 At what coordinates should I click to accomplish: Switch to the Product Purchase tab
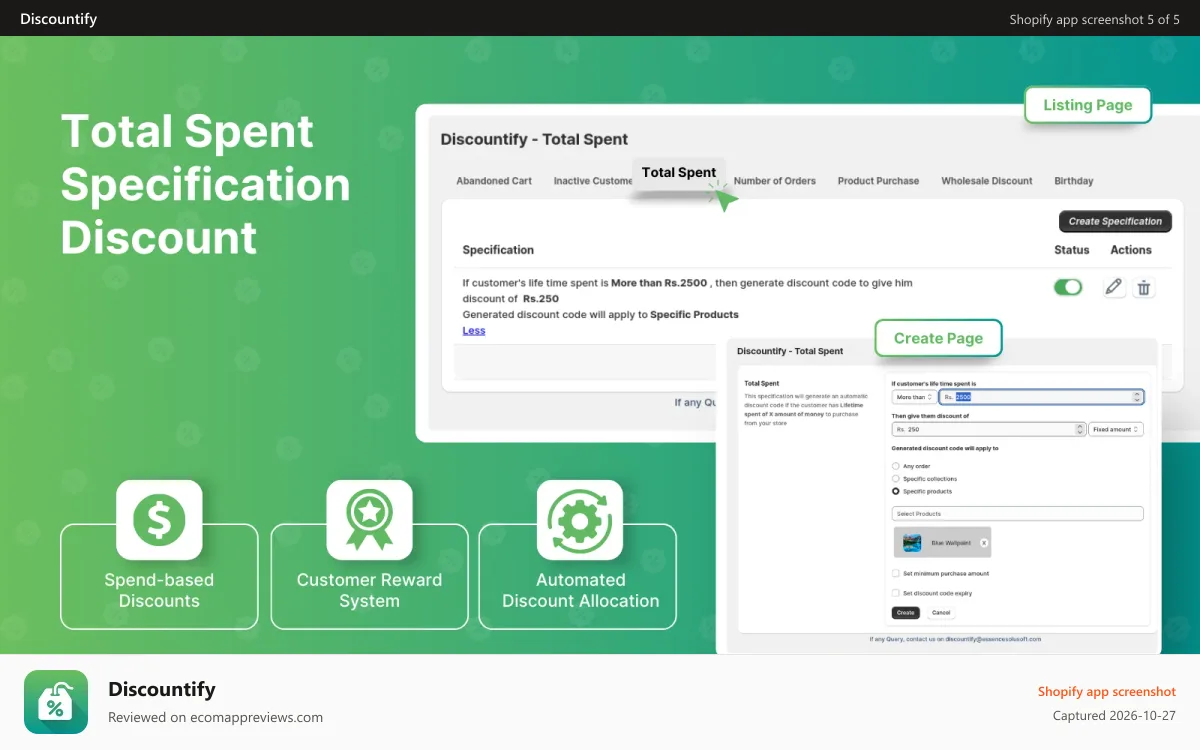878,181
